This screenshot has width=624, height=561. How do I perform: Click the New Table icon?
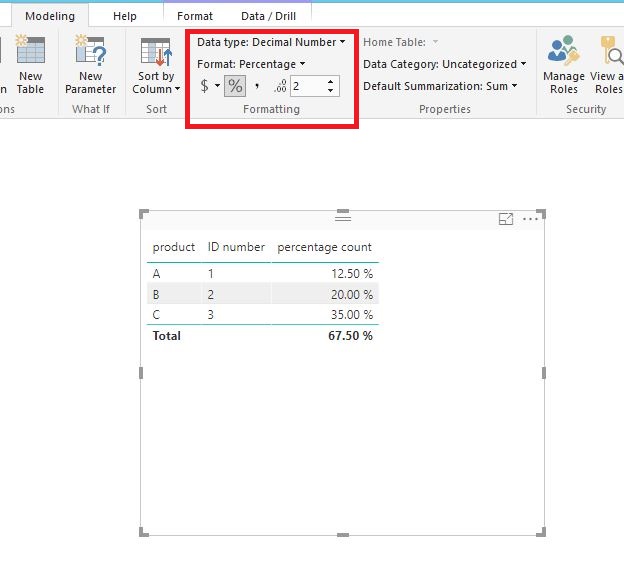point(30,49)
